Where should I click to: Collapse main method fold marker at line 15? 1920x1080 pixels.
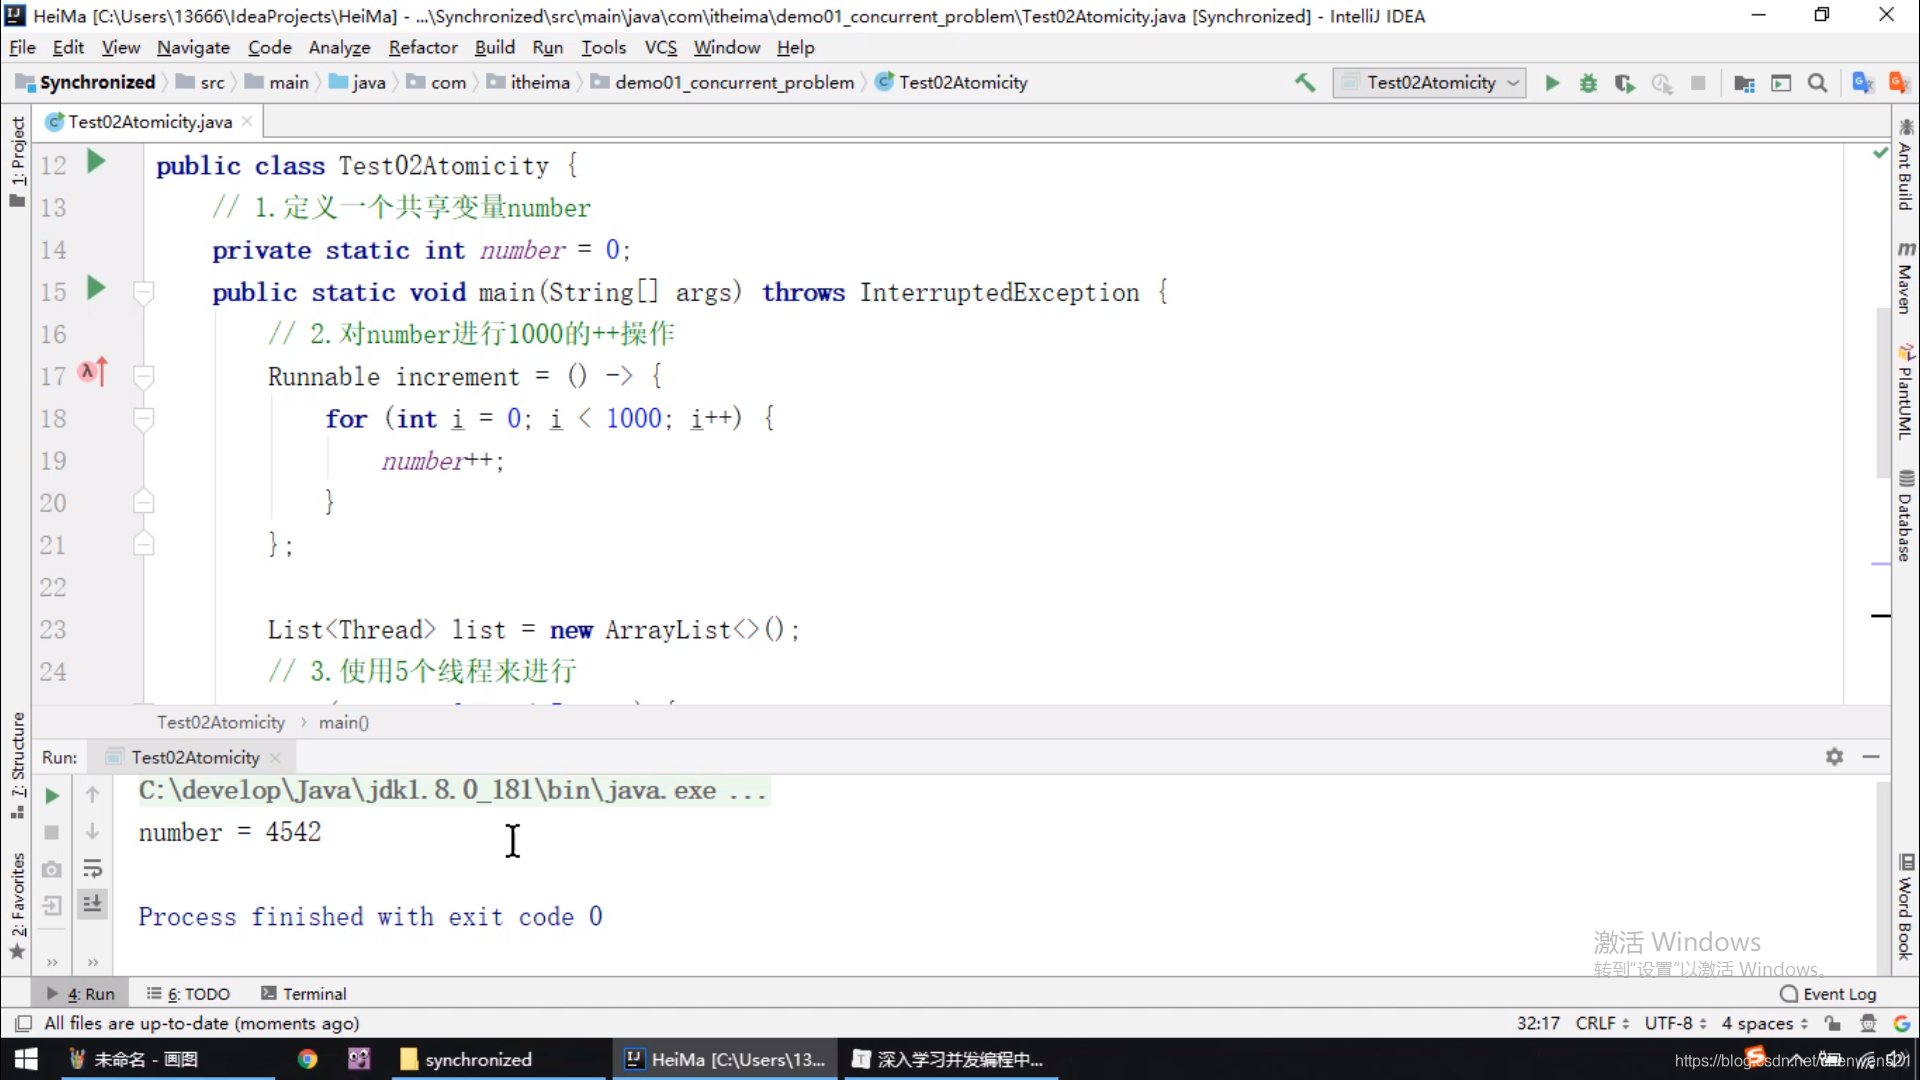(x=144, y=292)
